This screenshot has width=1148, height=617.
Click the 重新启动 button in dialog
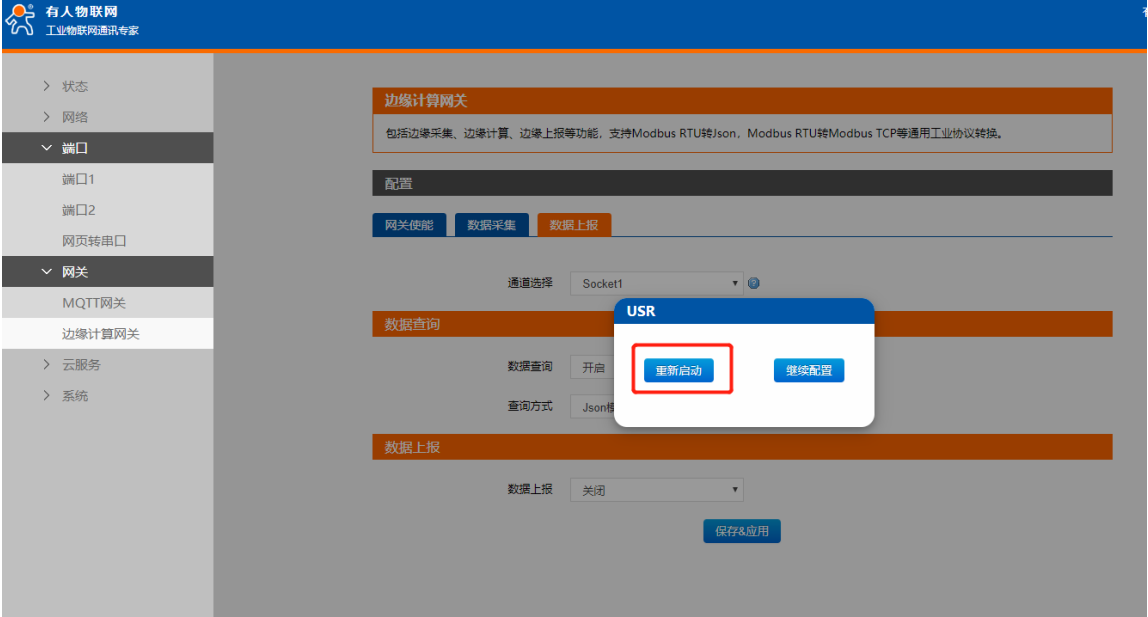click(678, 370)
